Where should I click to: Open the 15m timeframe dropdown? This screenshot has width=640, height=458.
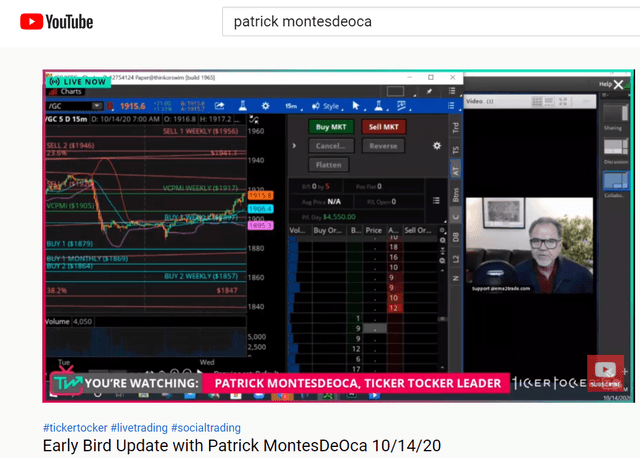coord(293,106)
